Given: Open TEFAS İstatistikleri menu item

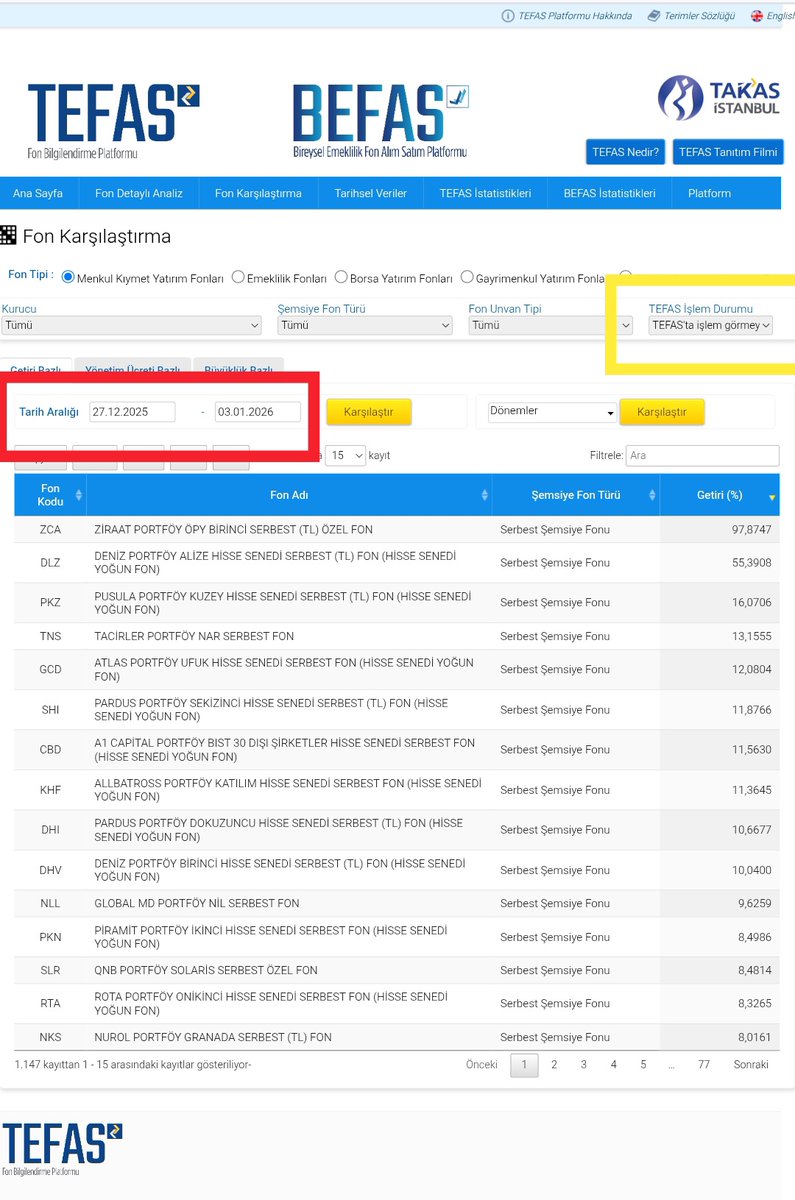Looking at the screenshot, I should [485, 193].
